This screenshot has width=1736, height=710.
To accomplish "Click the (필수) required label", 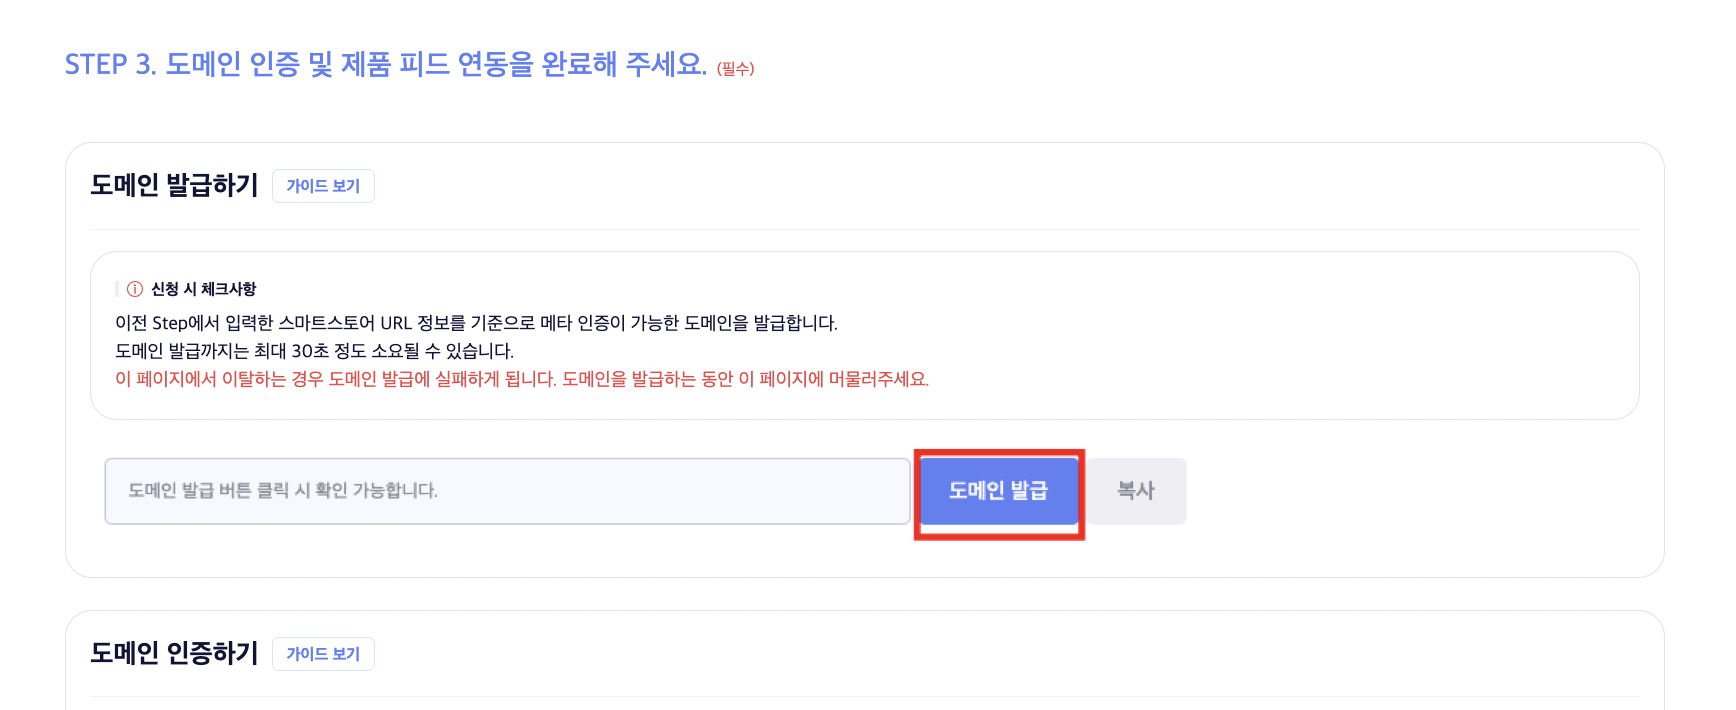I will click(x=735, y=69).
